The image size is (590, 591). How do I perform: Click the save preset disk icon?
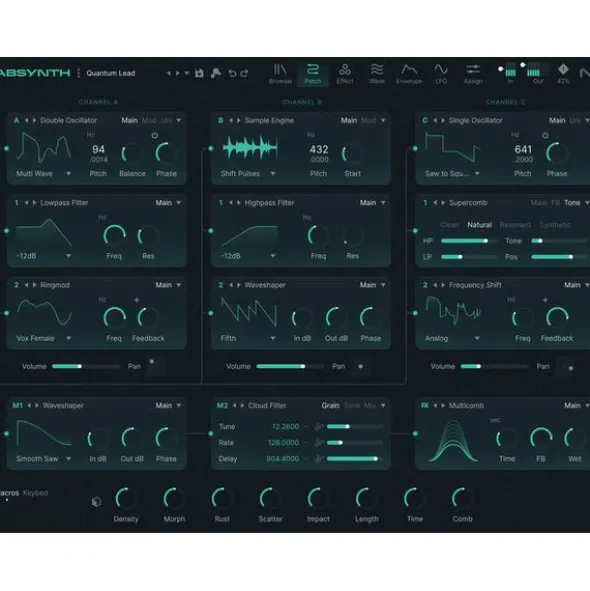pyautogui.click(x=199, y=73)
